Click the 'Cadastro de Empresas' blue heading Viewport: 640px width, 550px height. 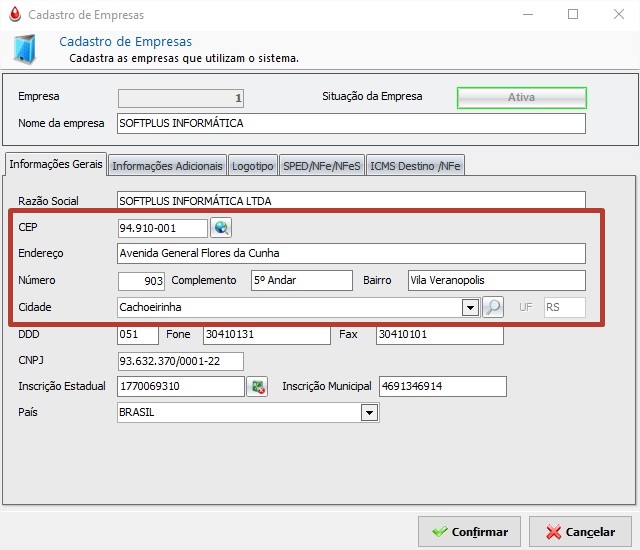pos(126,42)
